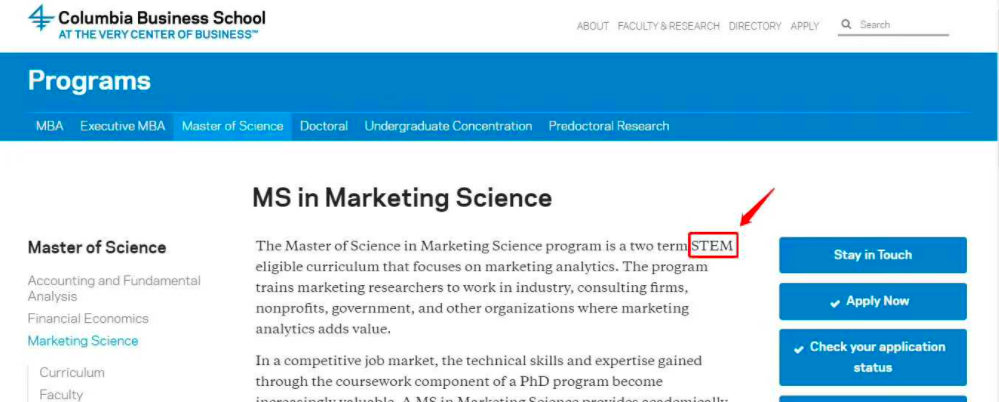Open the Financial Economics sidebar link
This screenshot has width=999, height=402.
[x=88, y=319]
